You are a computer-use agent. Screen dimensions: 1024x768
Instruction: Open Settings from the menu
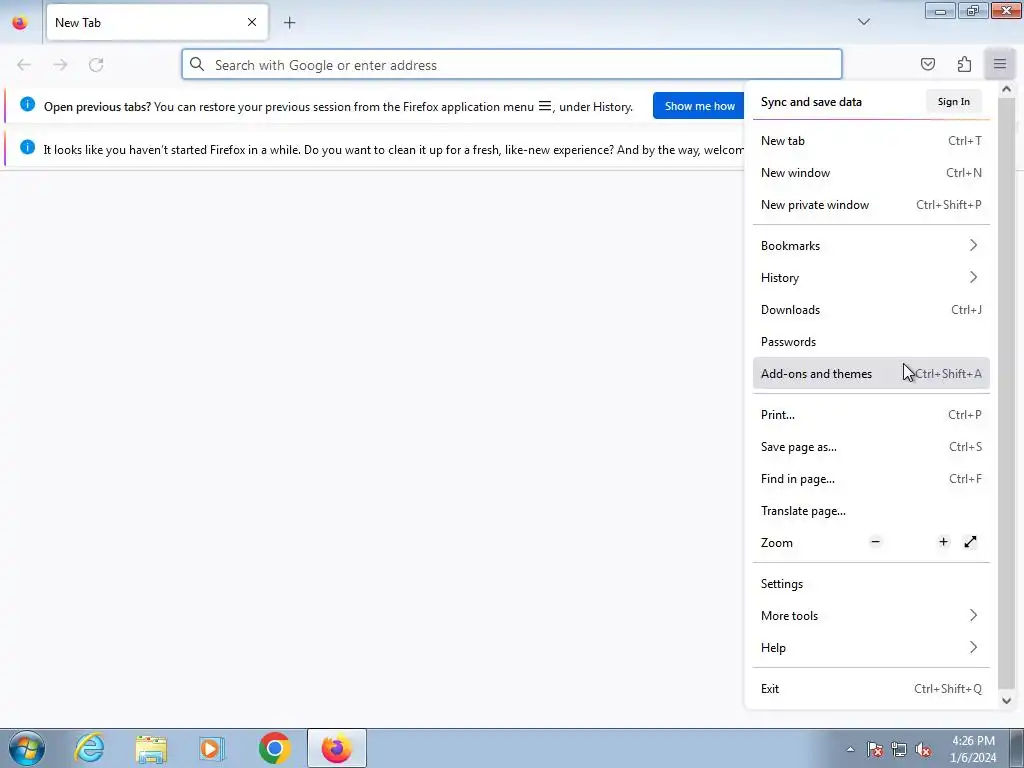[871, 583]
